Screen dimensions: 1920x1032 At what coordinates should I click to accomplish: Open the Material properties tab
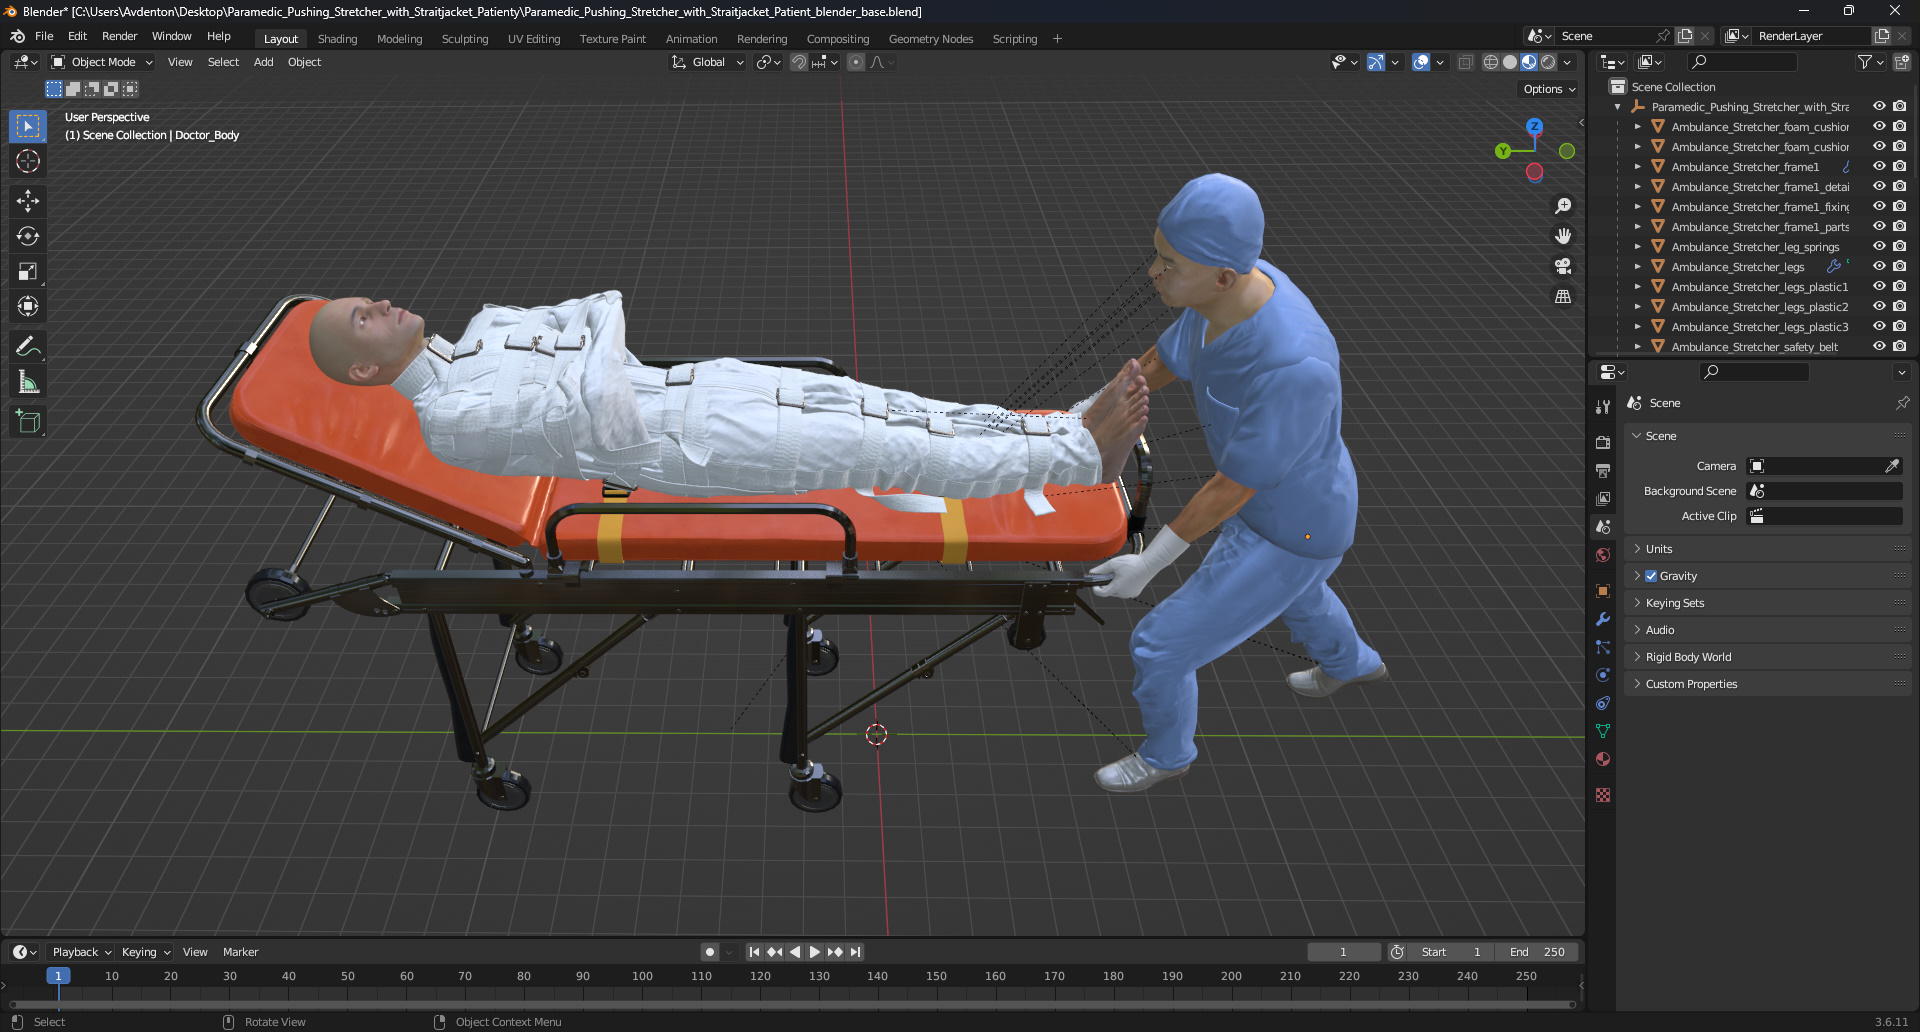1603,759
